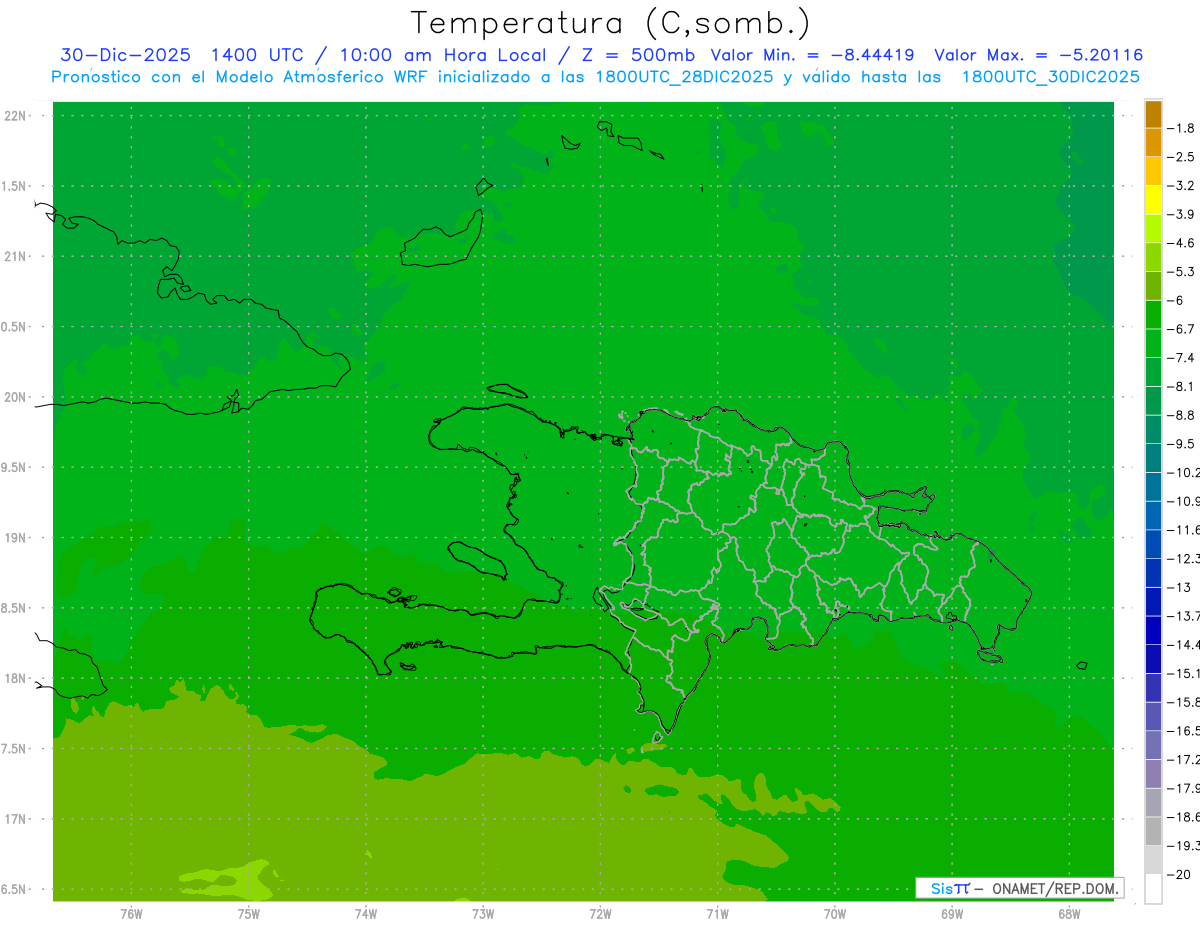Click the '-9.5' colorbar value

coord(1180,444)
